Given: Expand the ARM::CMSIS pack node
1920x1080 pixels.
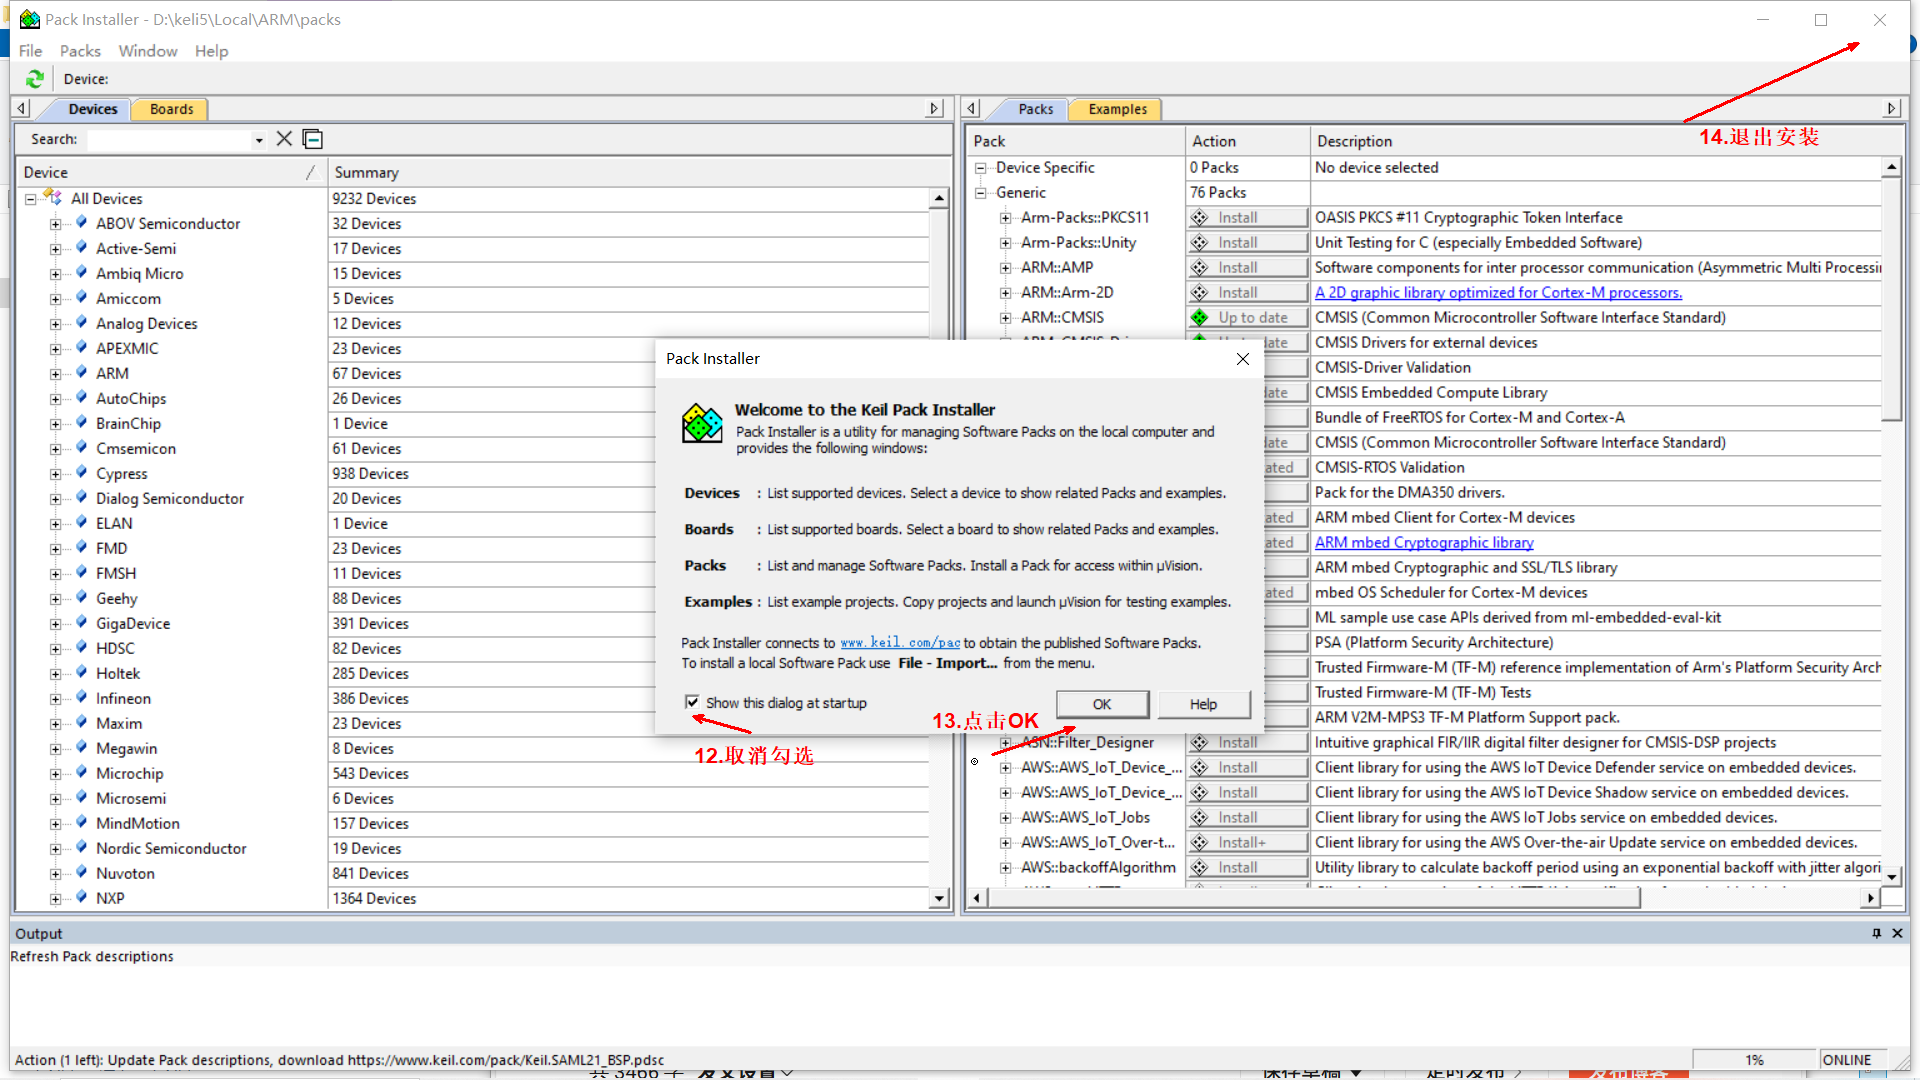Looking at the screenshot, I should click(x=1005, y=318).
